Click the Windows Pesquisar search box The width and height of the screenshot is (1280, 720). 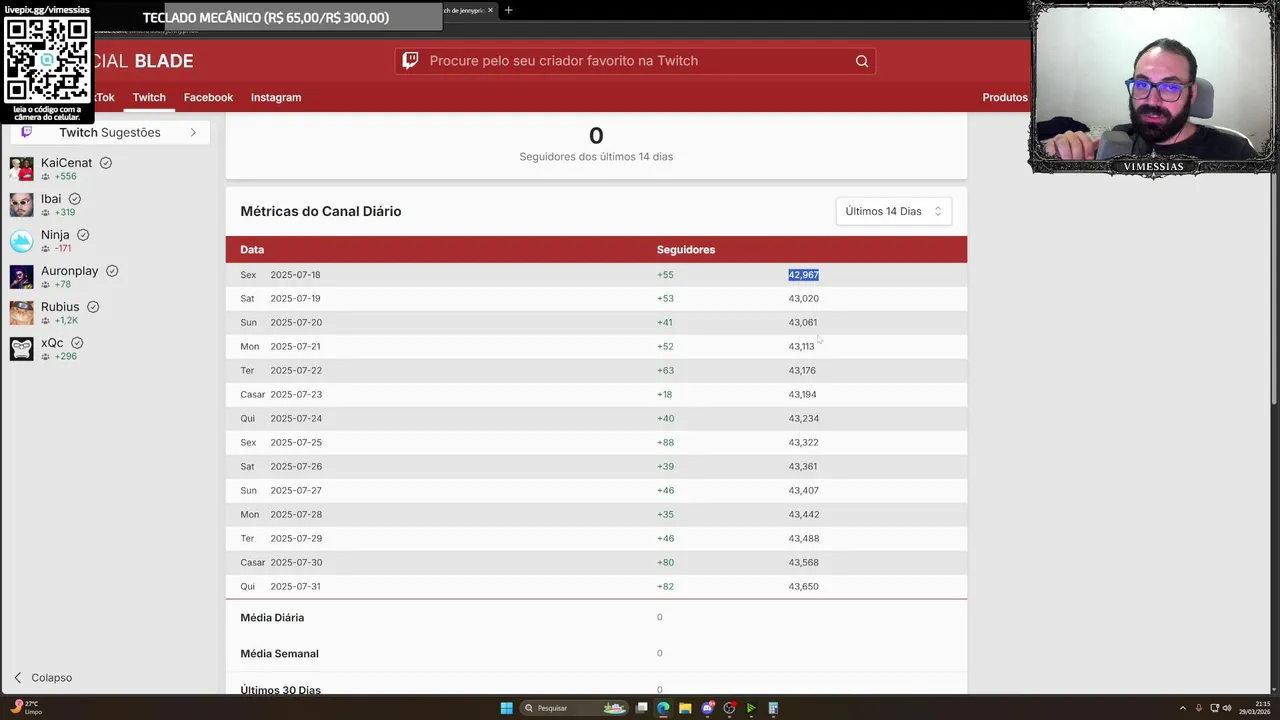click(572, 708)
